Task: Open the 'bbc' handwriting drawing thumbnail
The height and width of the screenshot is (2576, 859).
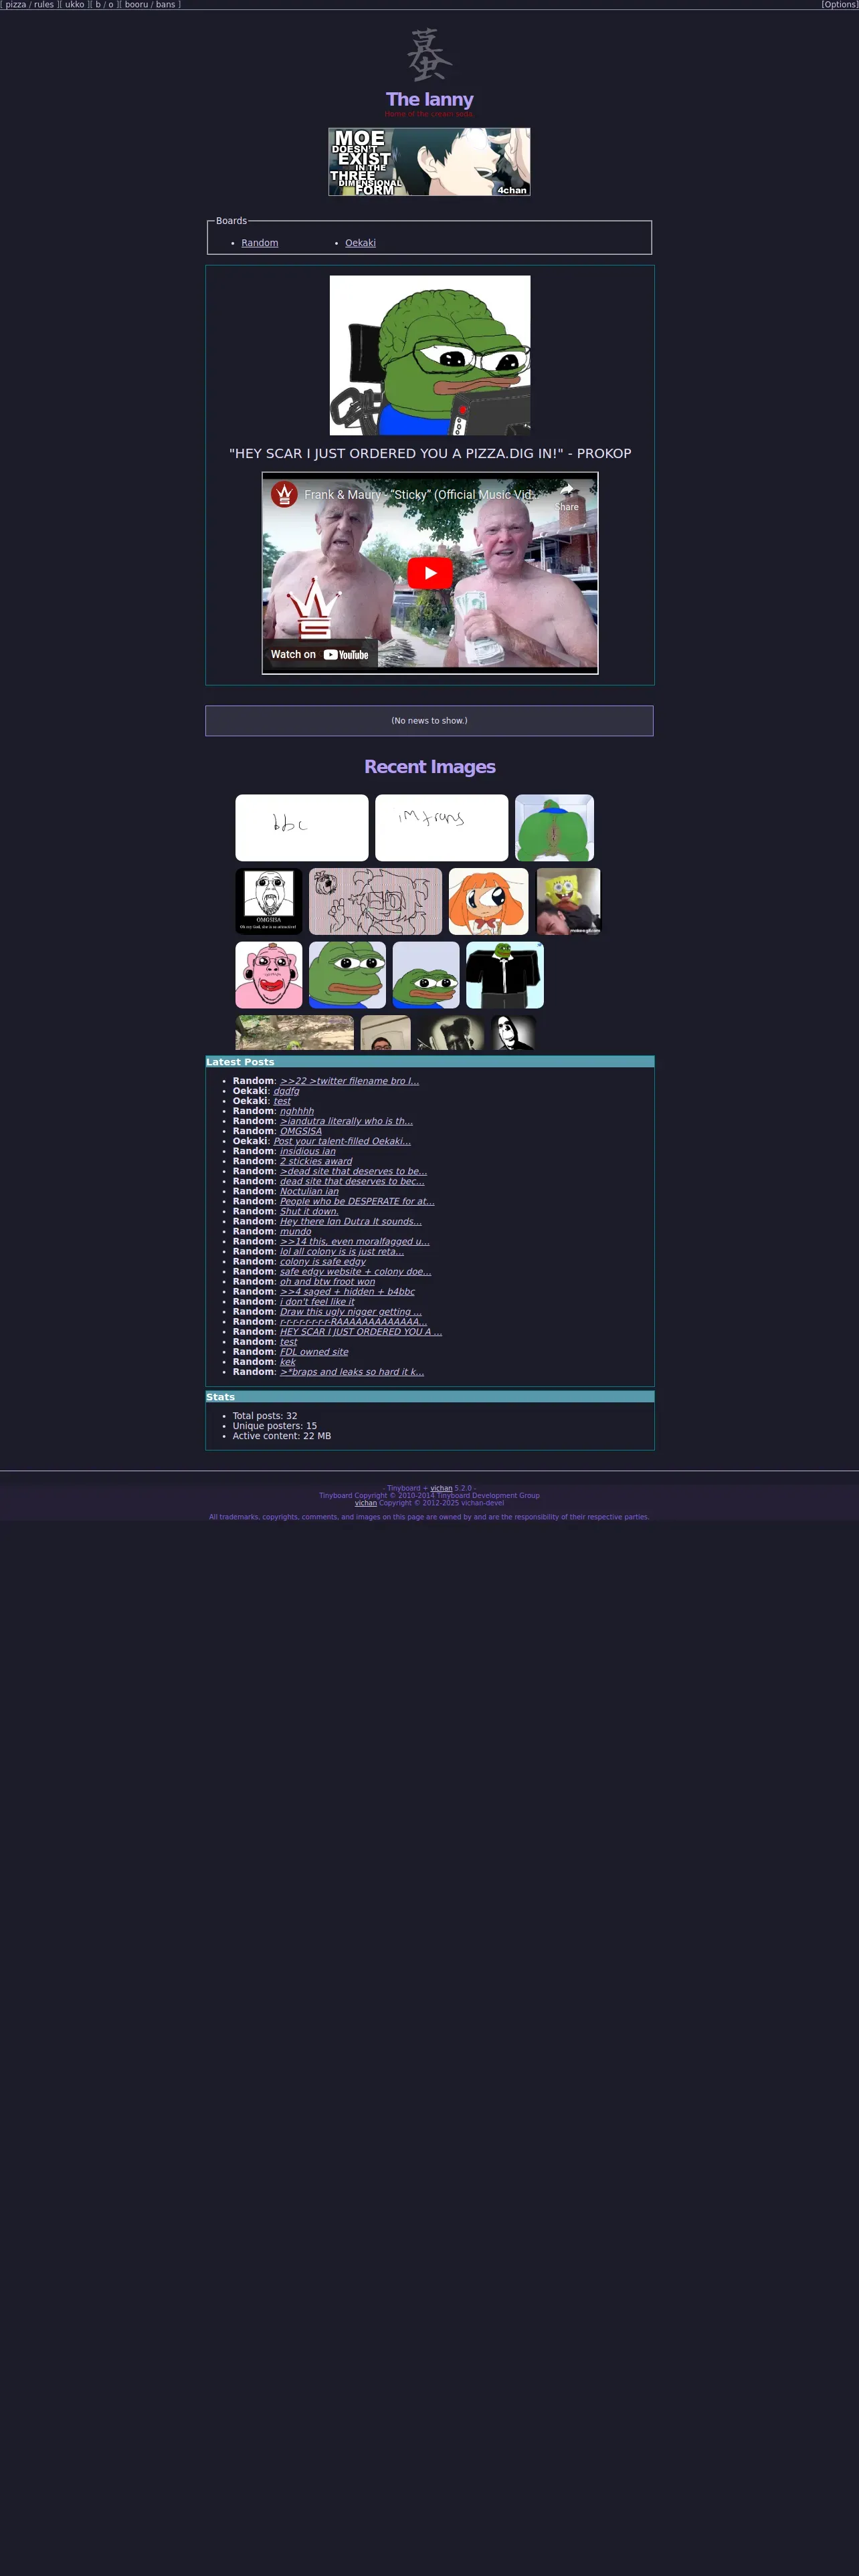Action: tap(302, 828)
